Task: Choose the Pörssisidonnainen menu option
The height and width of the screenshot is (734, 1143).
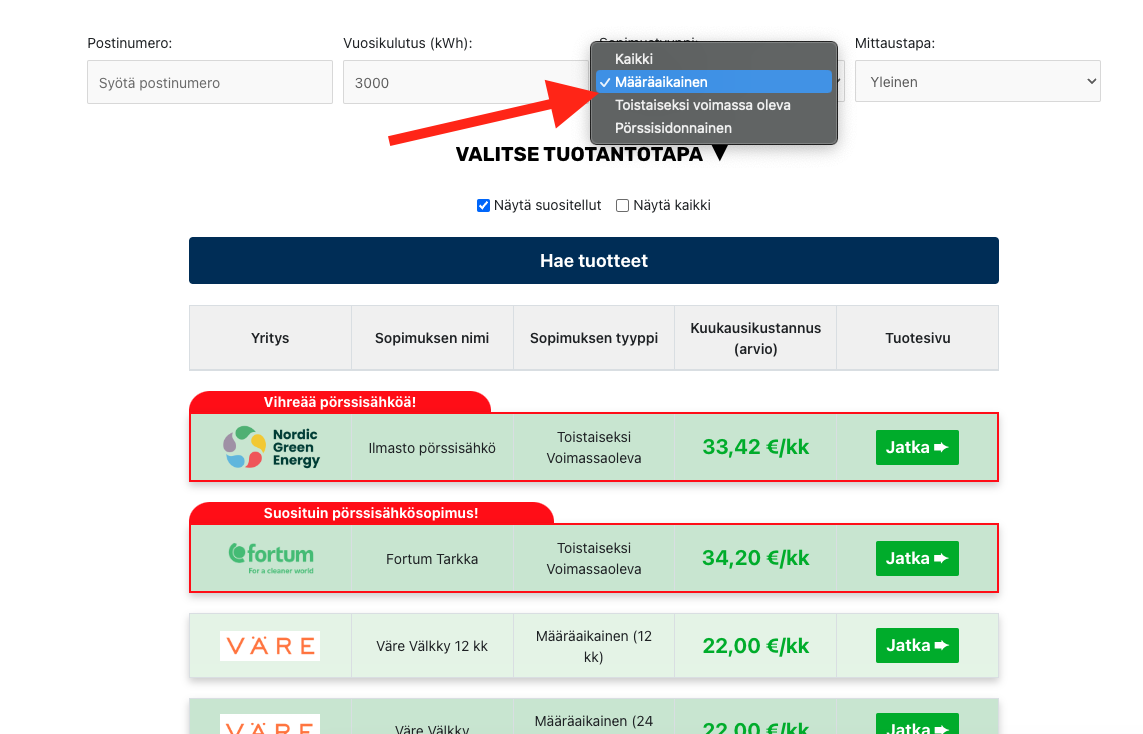Action: click(x=713, y=127)
